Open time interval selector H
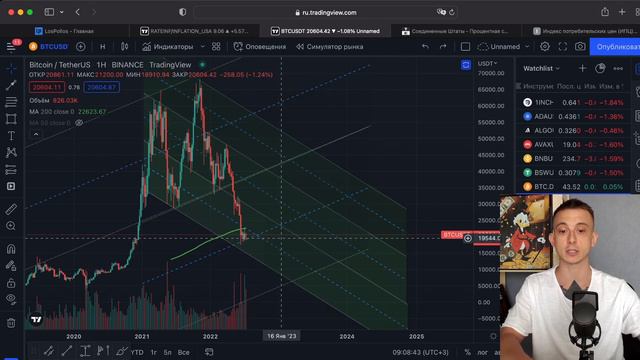 102,47
